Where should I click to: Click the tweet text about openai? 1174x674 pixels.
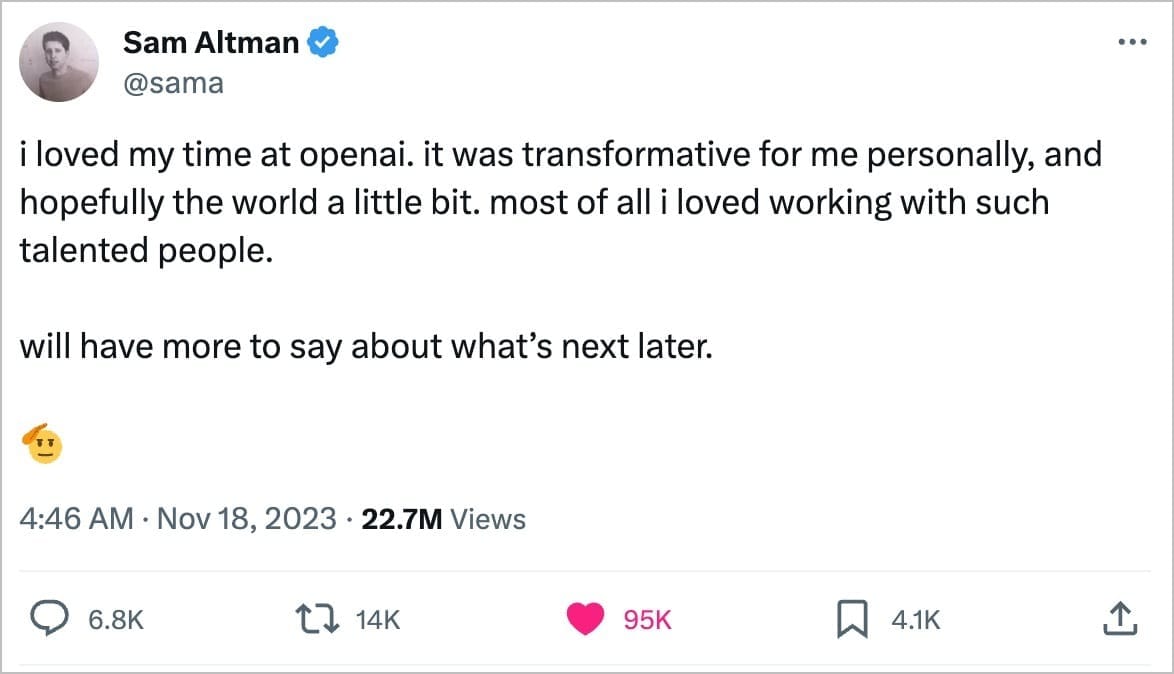click(x=560, y=202)
